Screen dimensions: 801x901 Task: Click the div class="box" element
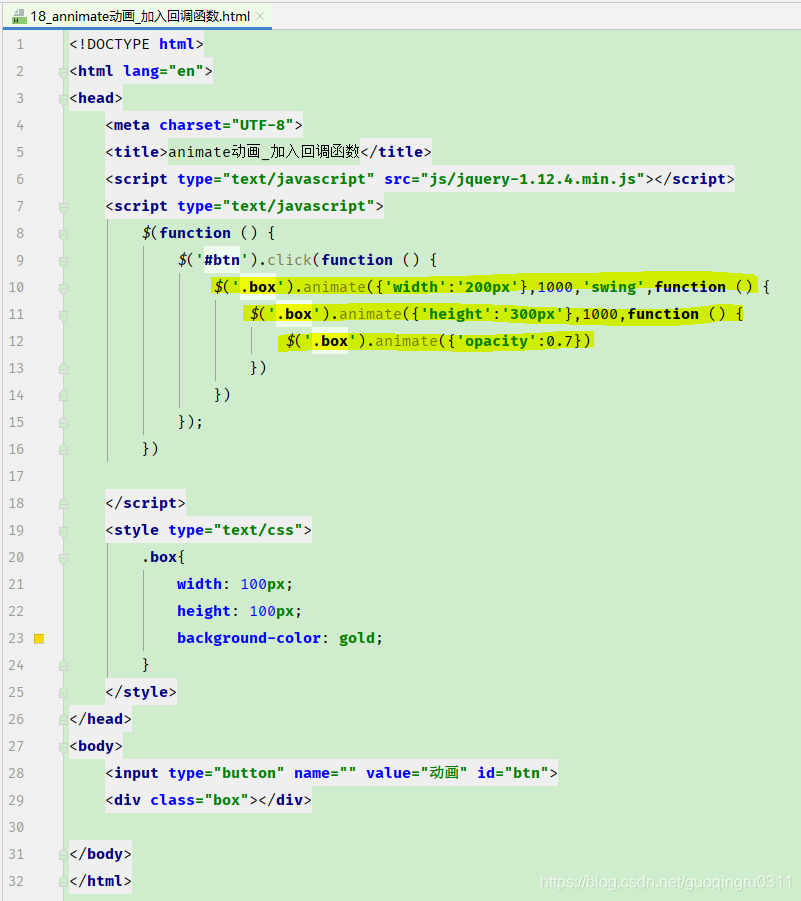click(208, 800)
